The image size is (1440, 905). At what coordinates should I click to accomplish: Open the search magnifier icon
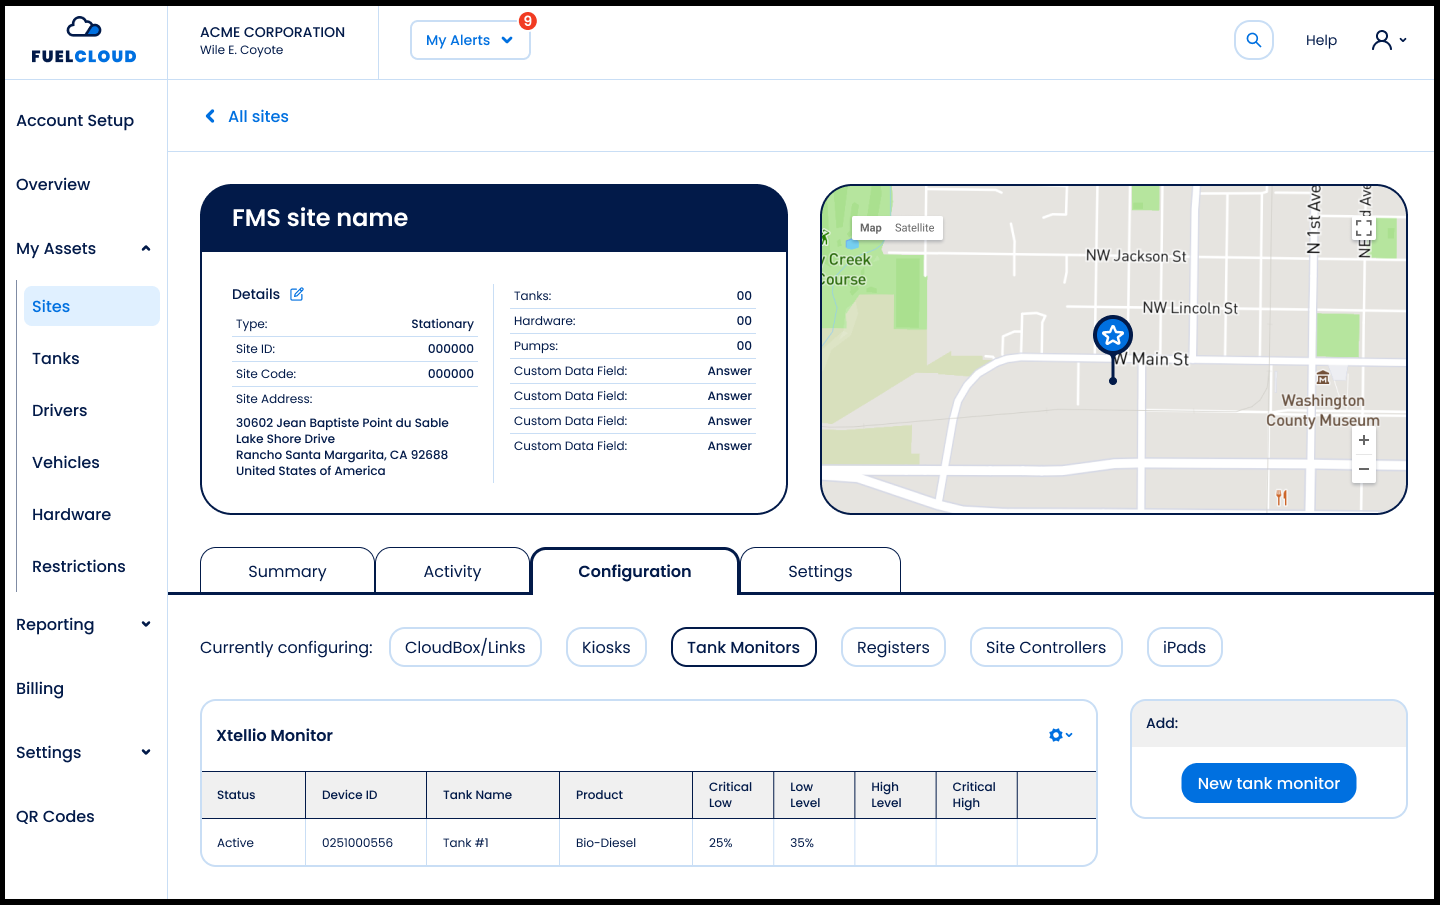click(x=1253, y=41)
